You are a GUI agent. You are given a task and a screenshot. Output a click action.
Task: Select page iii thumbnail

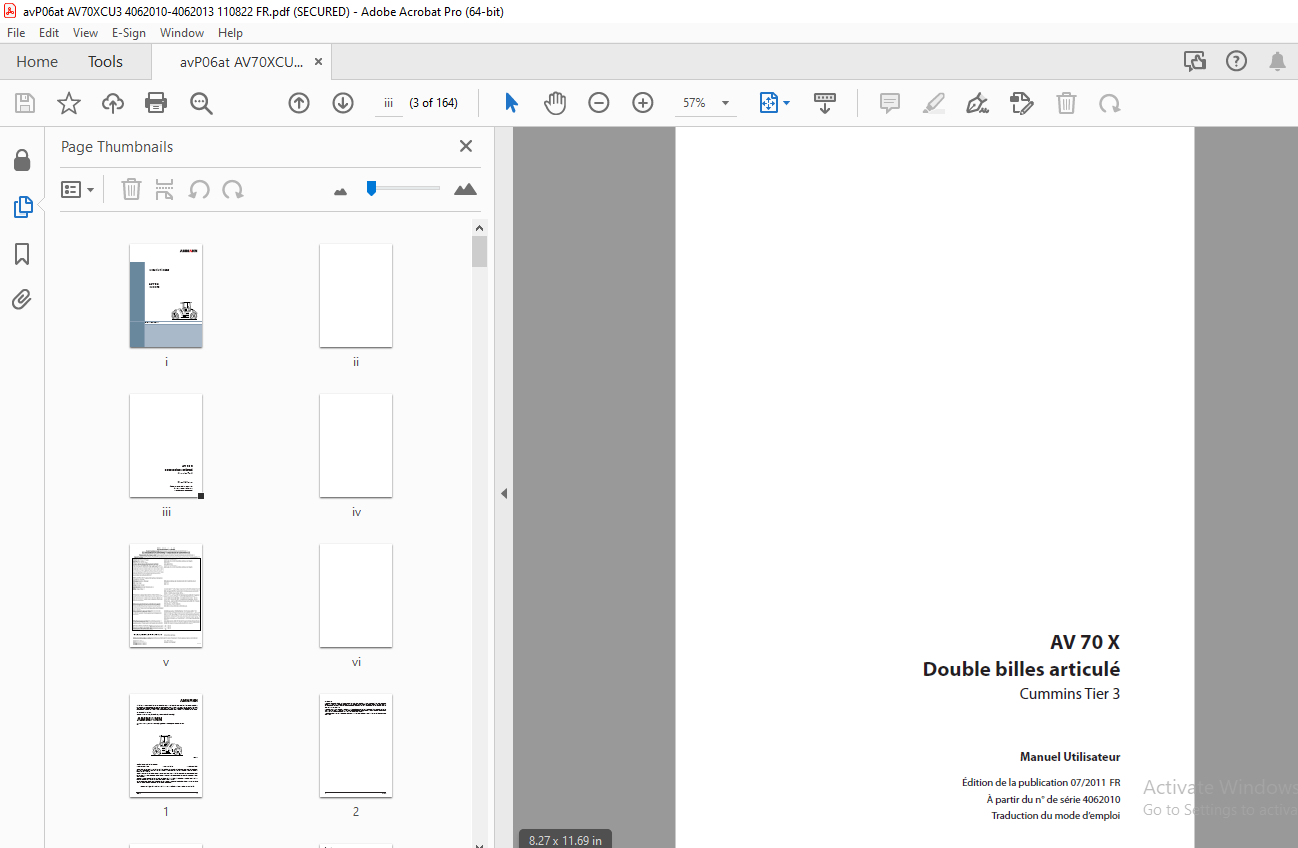(x=166, y=446)
